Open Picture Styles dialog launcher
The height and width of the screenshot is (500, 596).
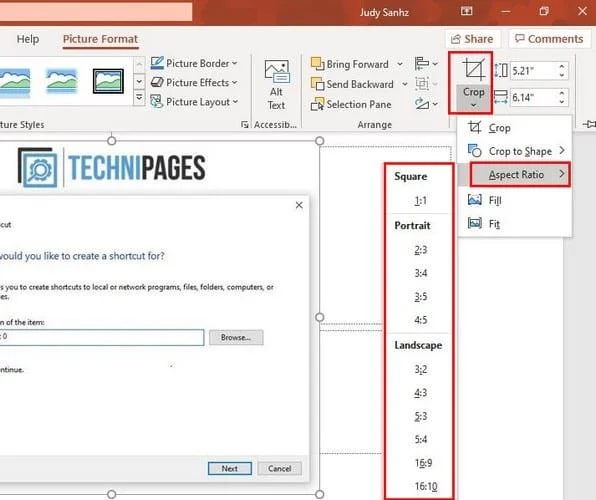click(244, 124)
